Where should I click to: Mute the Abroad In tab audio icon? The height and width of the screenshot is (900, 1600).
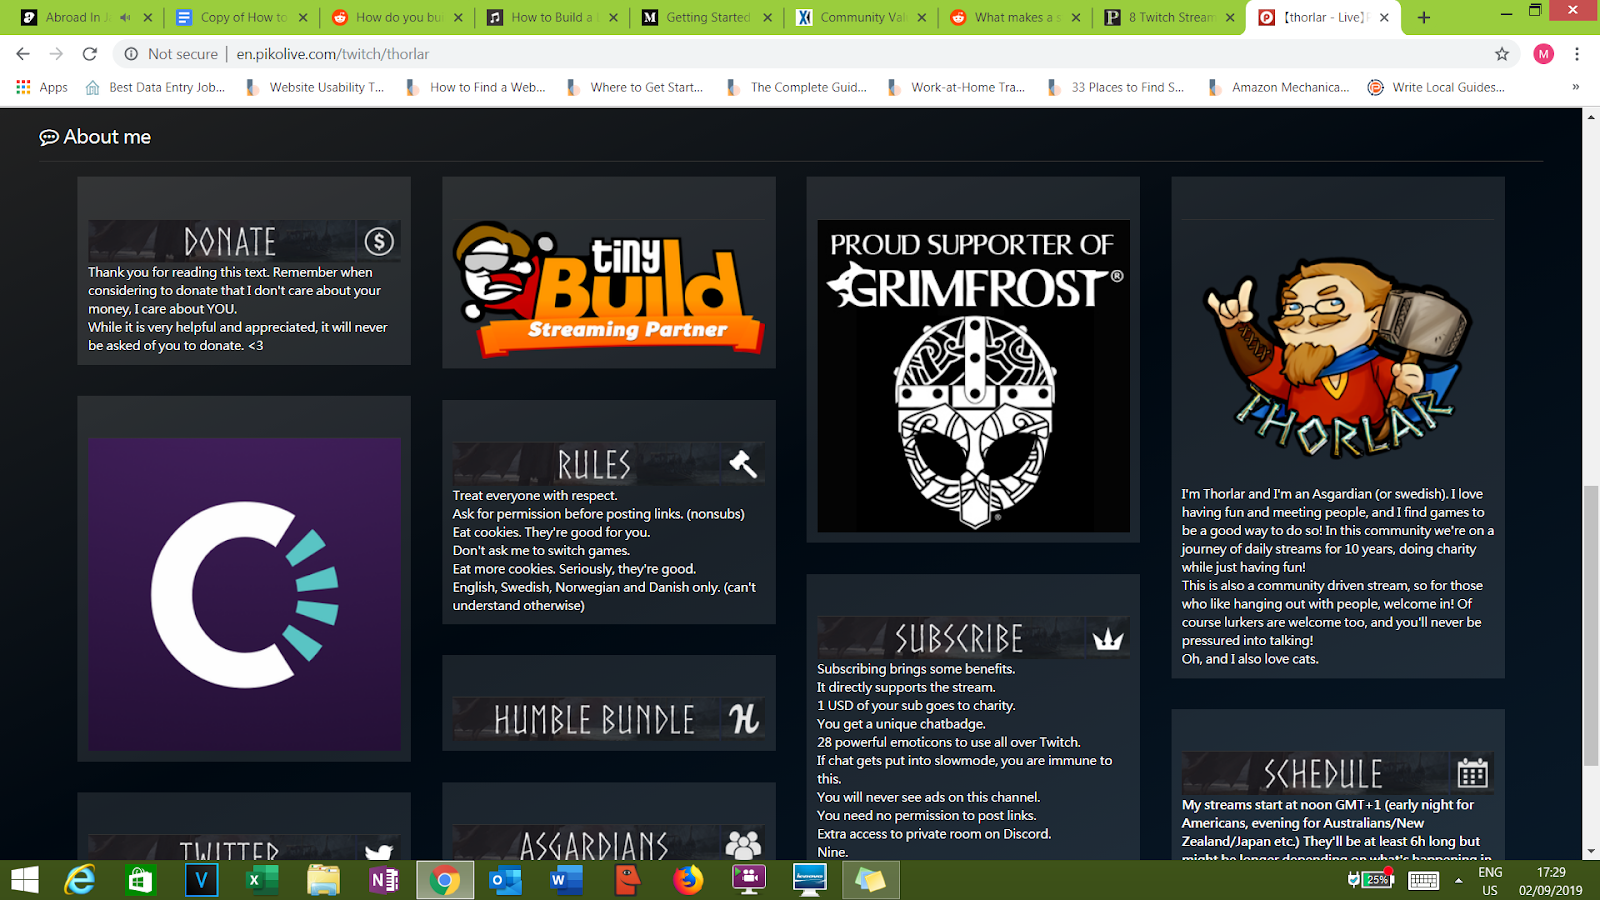125,17
